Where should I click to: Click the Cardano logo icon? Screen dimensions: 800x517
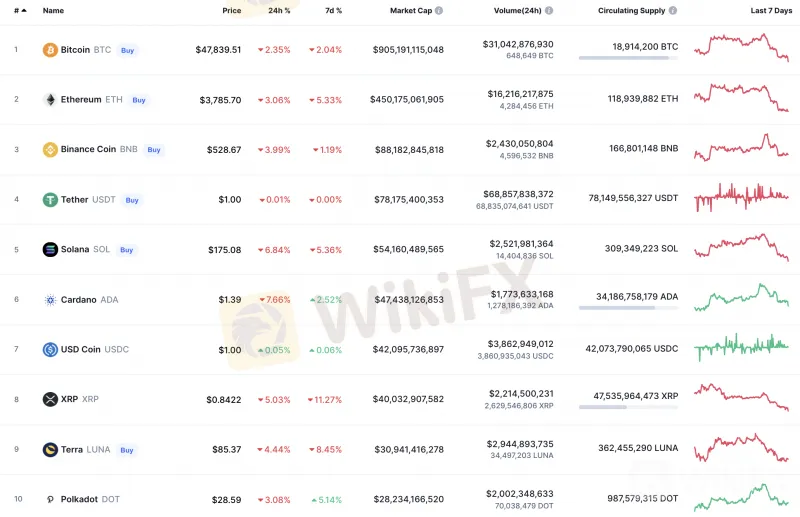50,300
